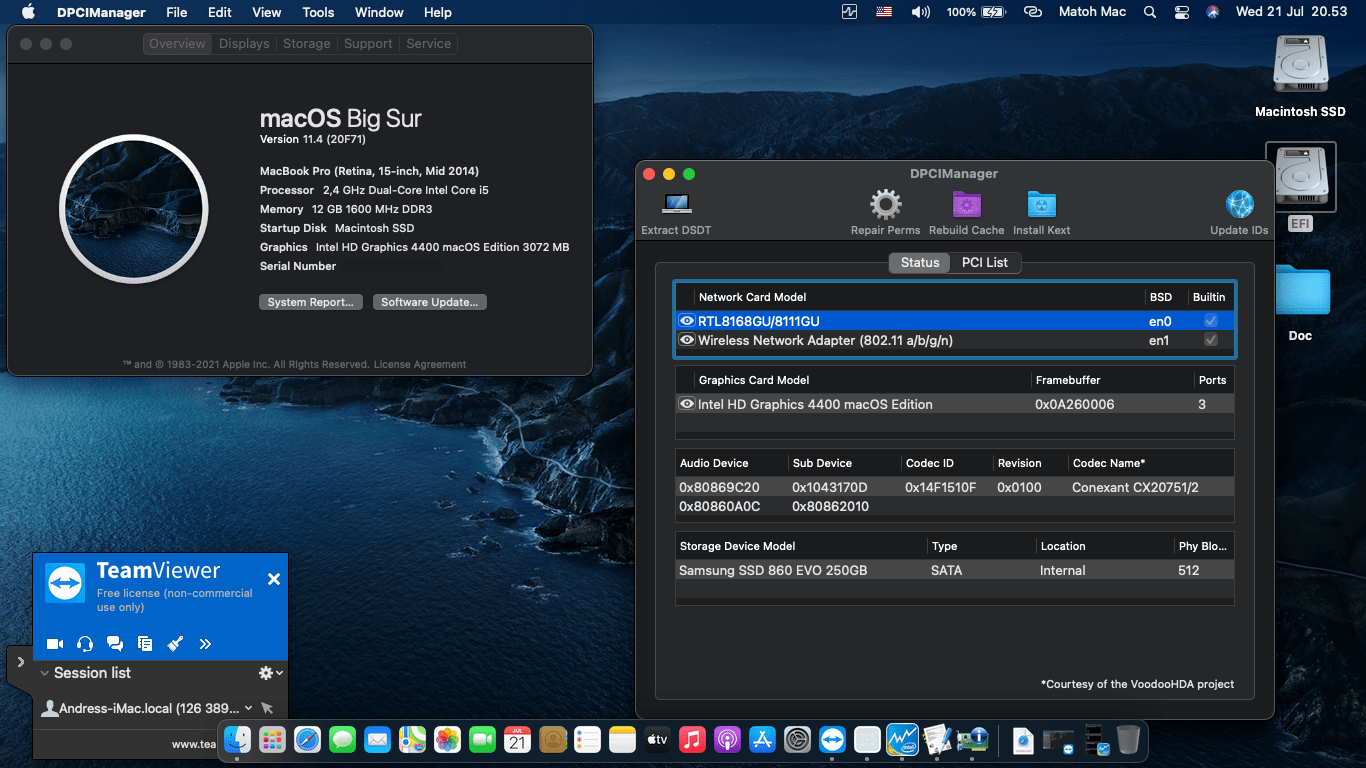Select the Status tab in DPCIManager
1366x768 pixels.
point(920,262)
